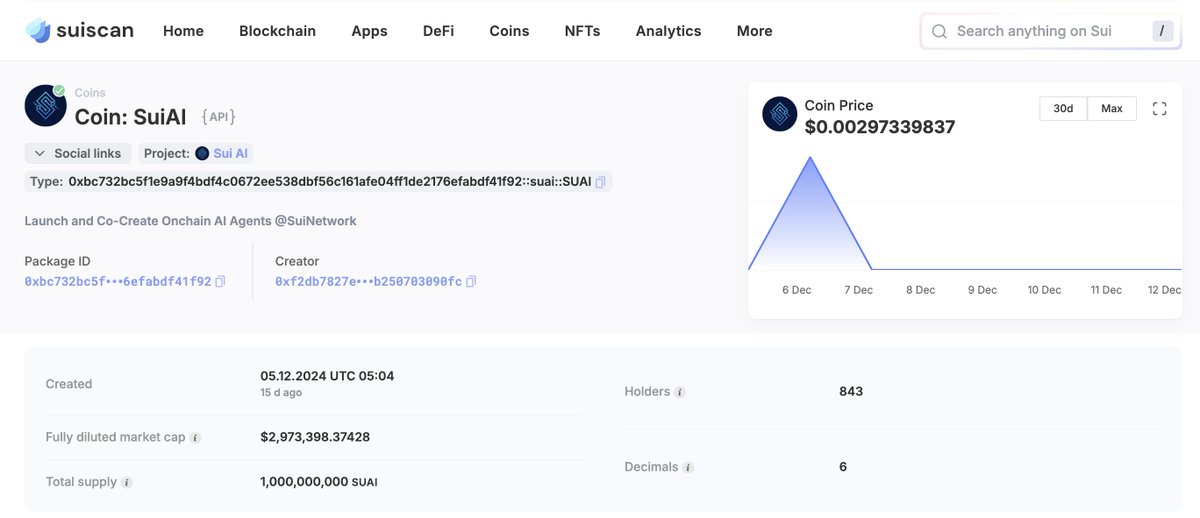Open Package ID 0xbc732bc5f link

[x=118, y=282]
